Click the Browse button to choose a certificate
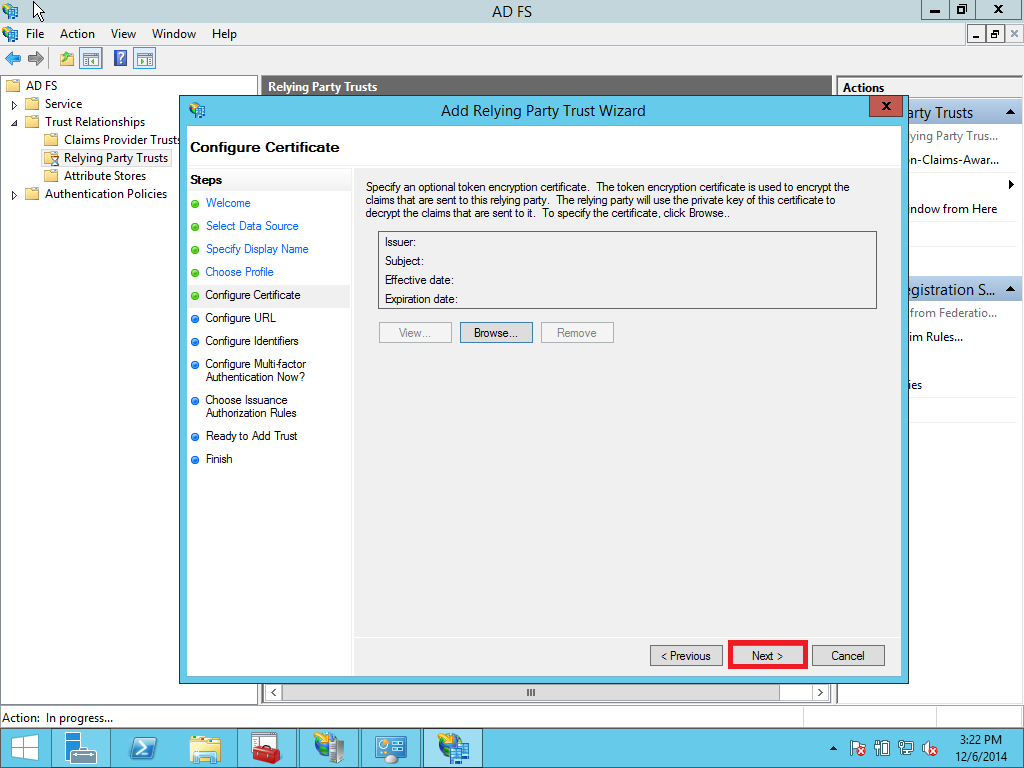The height and width of the screenshot is (768, 1024). pyautogui.click(x=496, y=332)
